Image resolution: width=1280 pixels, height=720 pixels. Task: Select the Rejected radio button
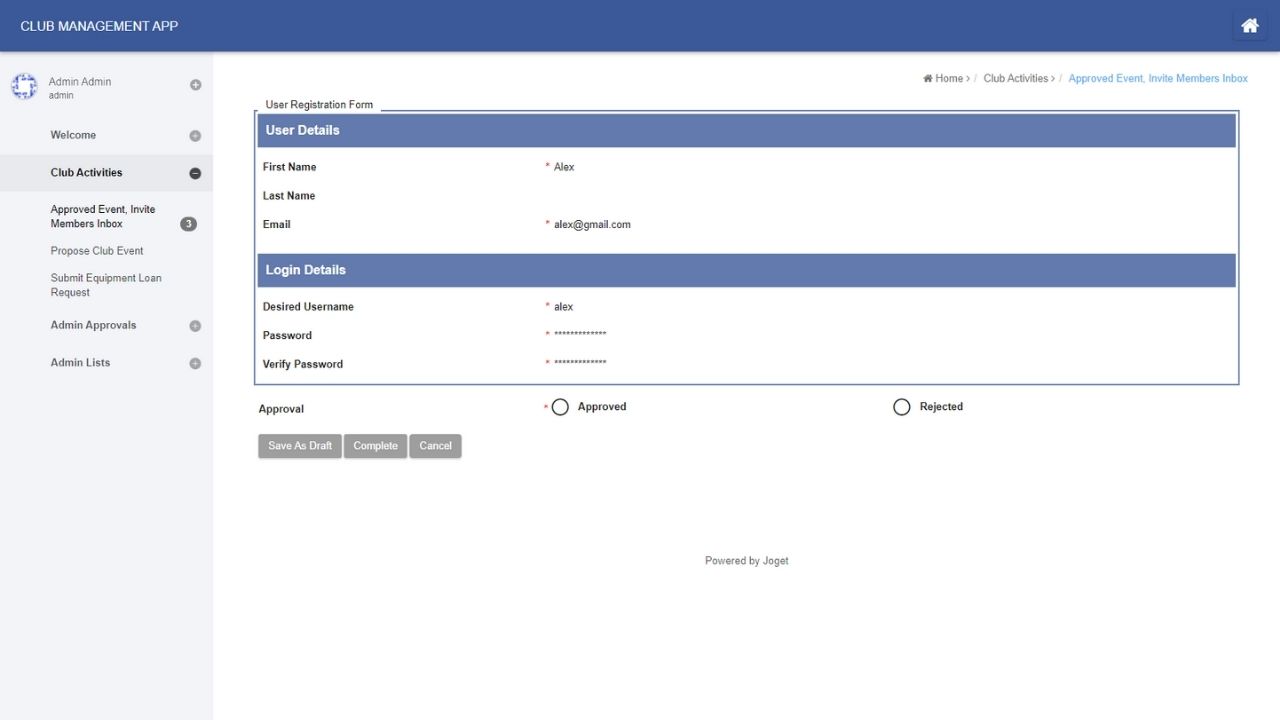902,407
